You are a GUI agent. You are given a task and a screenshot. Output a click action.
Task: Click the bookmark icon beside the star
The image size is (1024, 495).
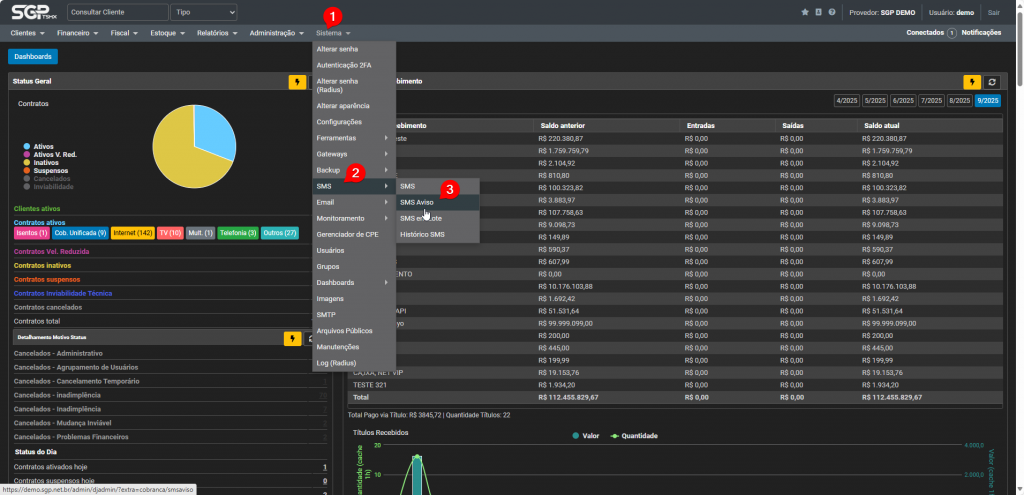818,12
